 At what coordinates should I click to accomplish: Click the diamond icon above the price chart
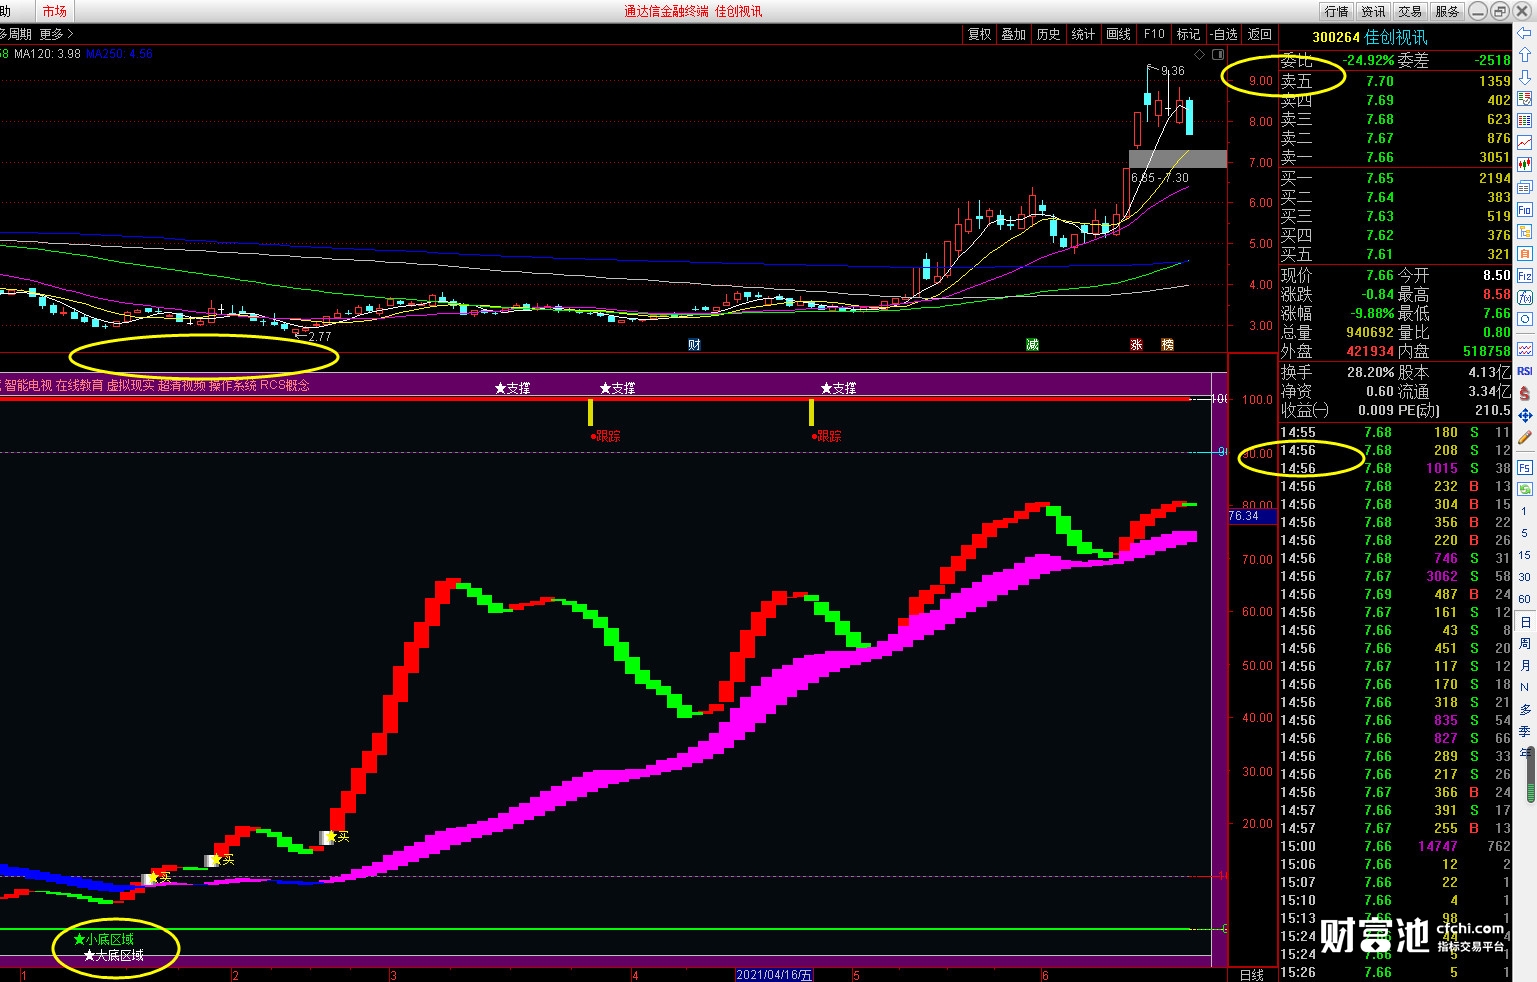[1200, 54]
